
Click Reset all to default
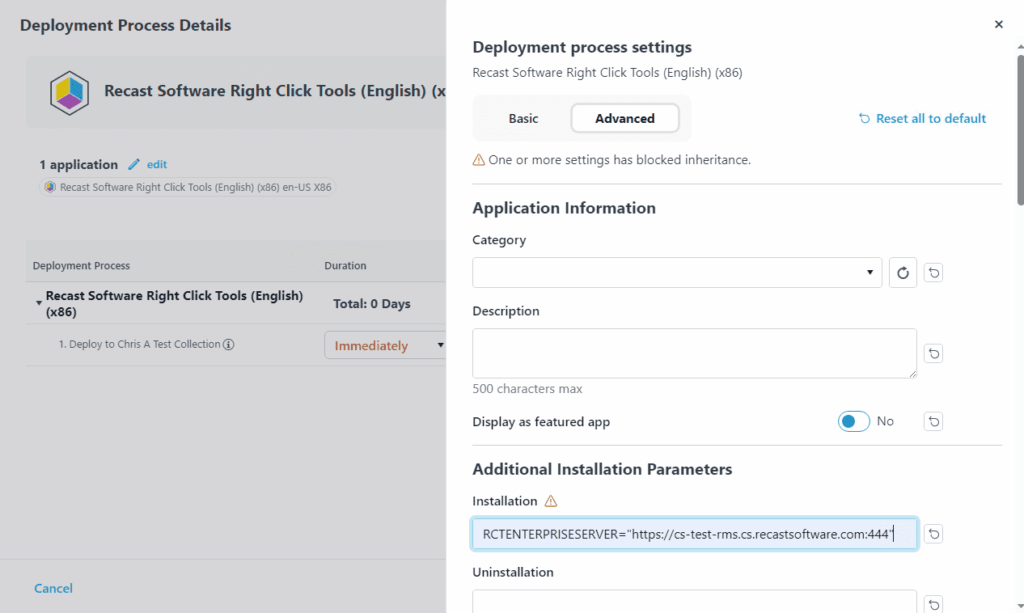(921, 118)
